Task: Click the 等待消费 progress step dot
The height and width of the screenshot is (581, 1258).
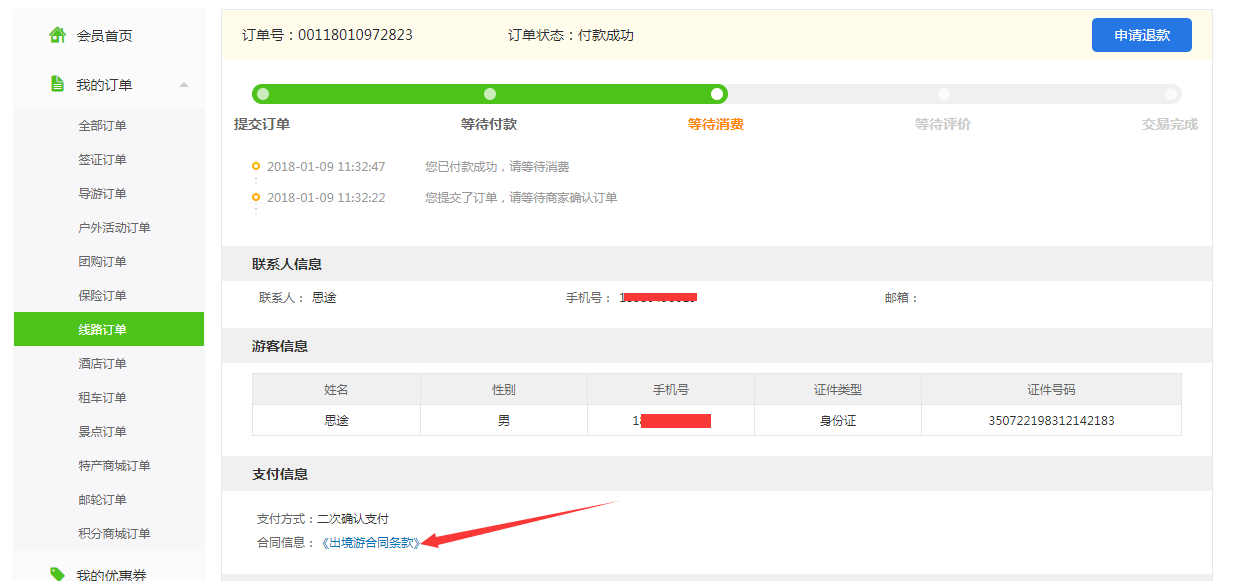Action: click(717, 94)
